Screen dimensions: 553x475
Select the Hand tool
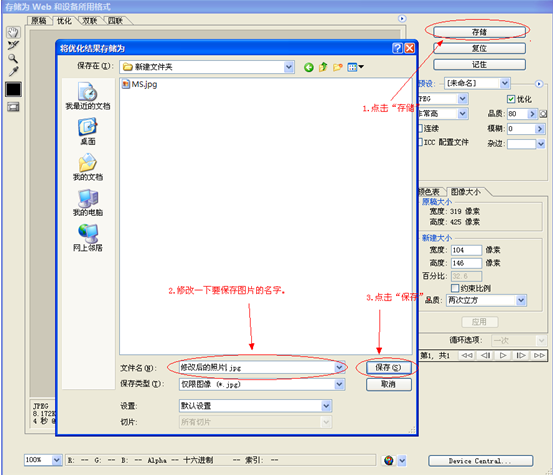[x=13, y=32]
